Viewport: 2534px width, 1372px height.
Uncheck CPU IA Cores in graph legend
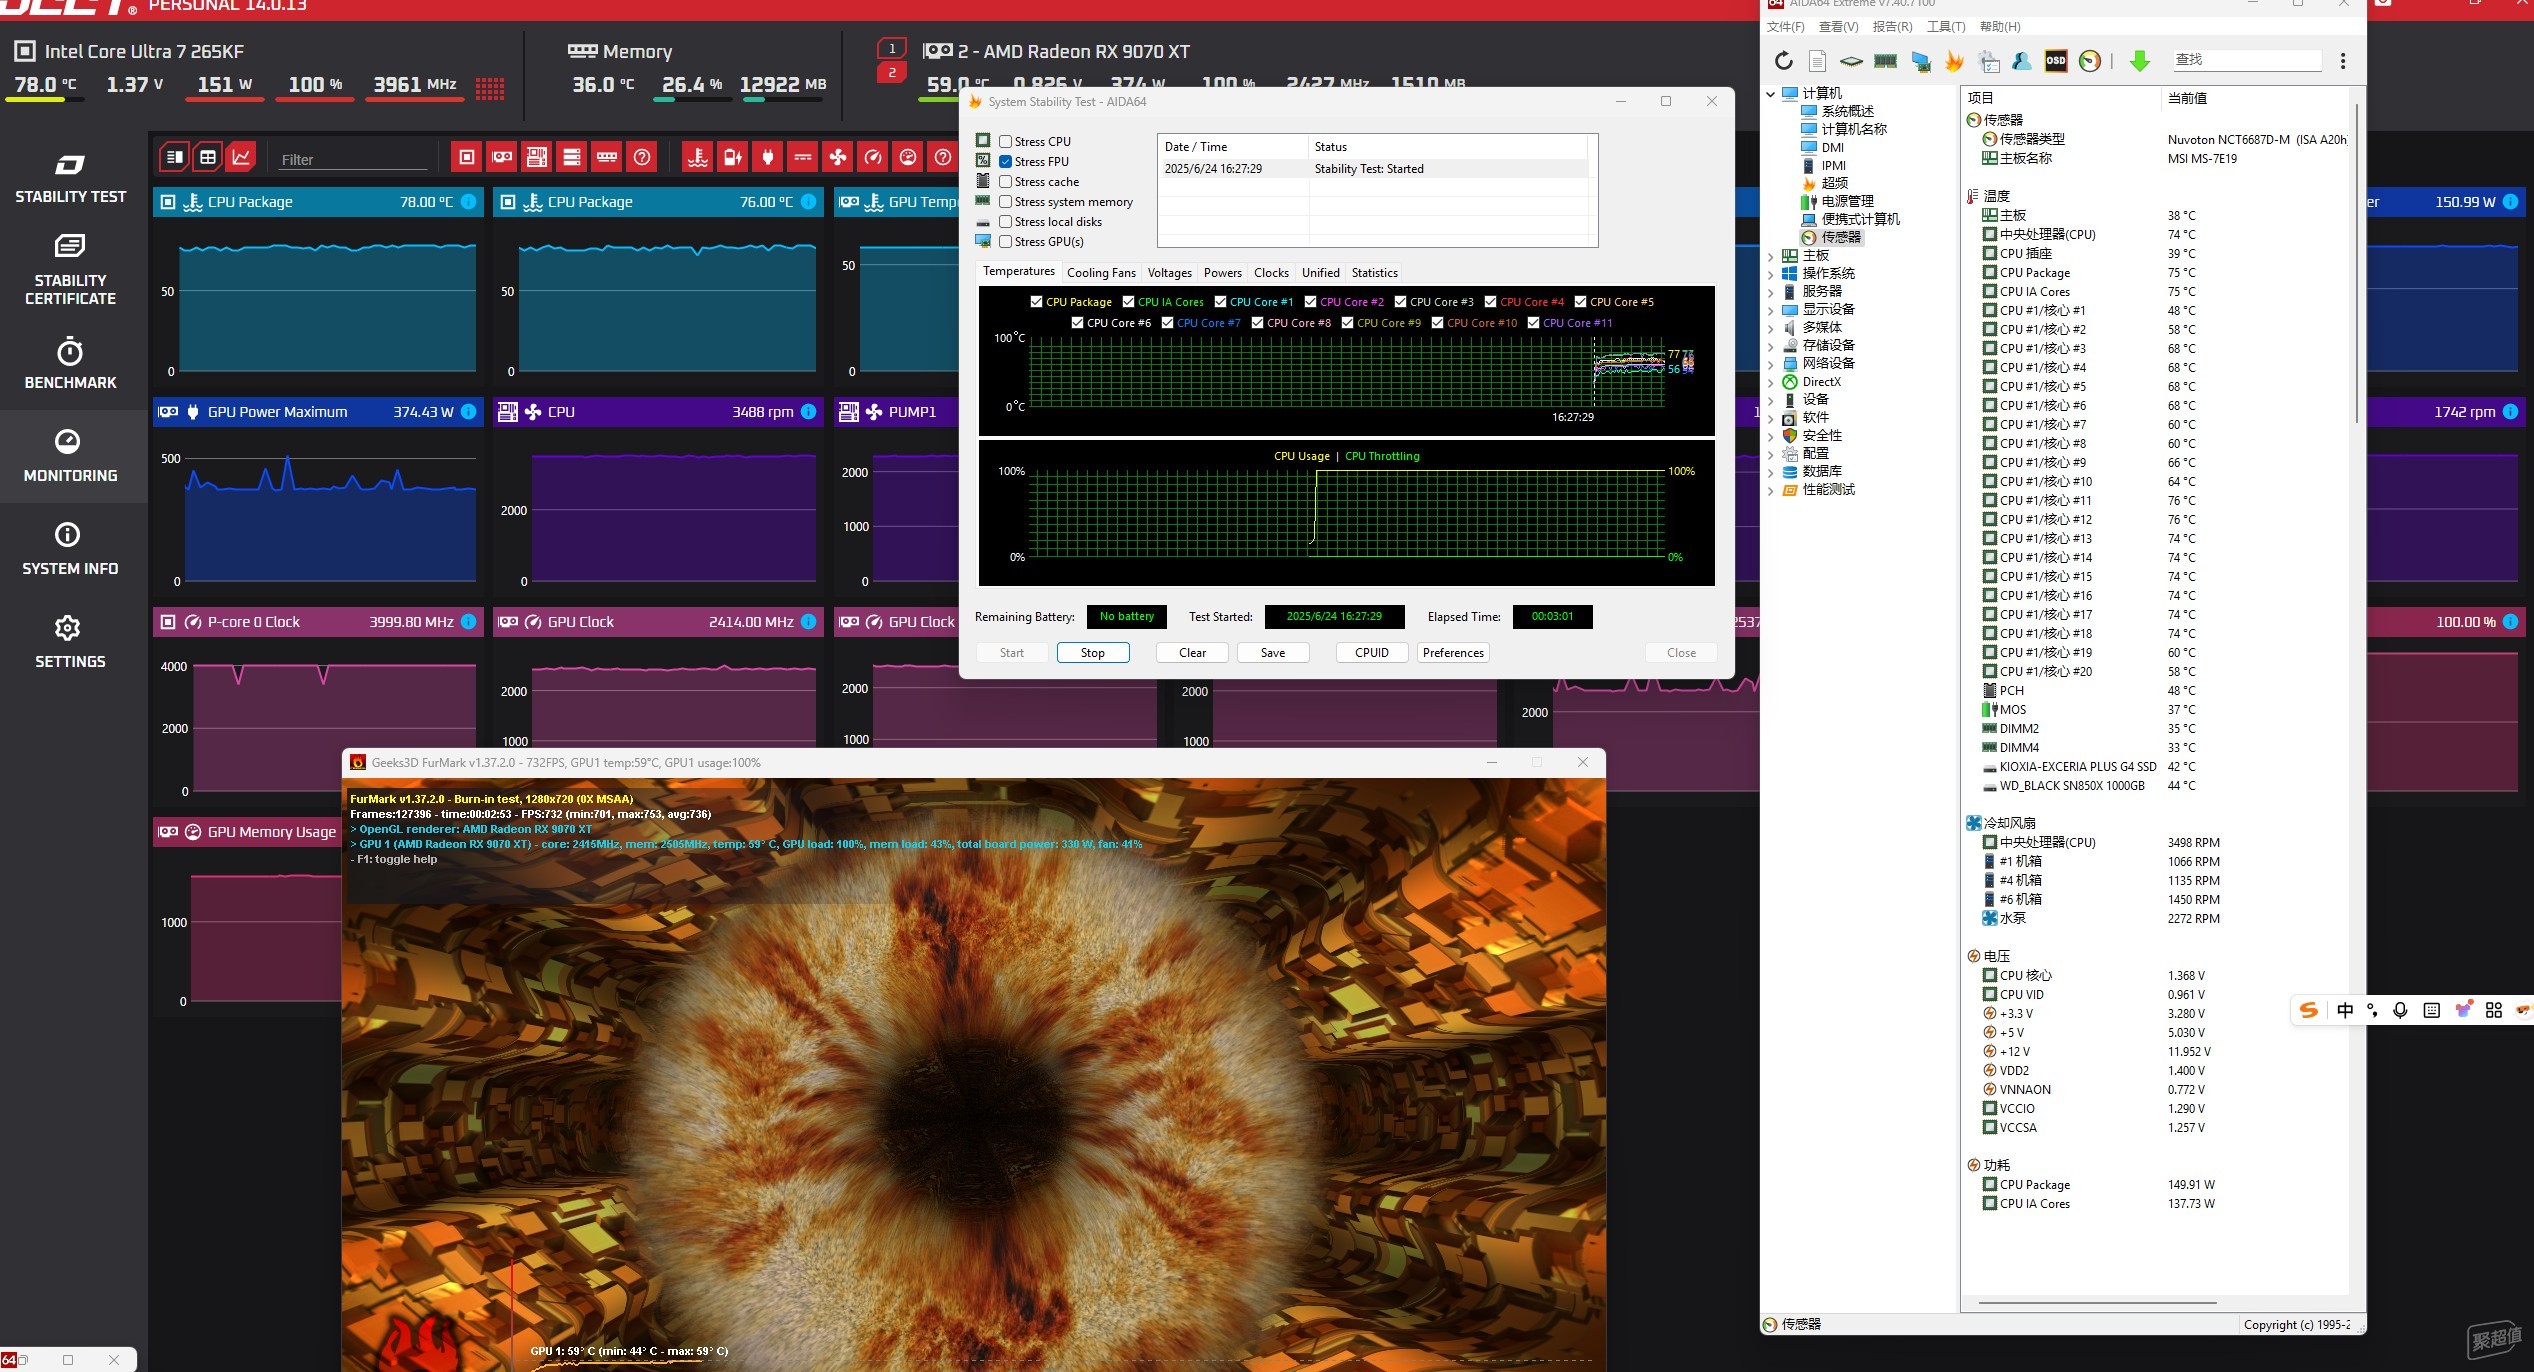(x=1129, y=302)
